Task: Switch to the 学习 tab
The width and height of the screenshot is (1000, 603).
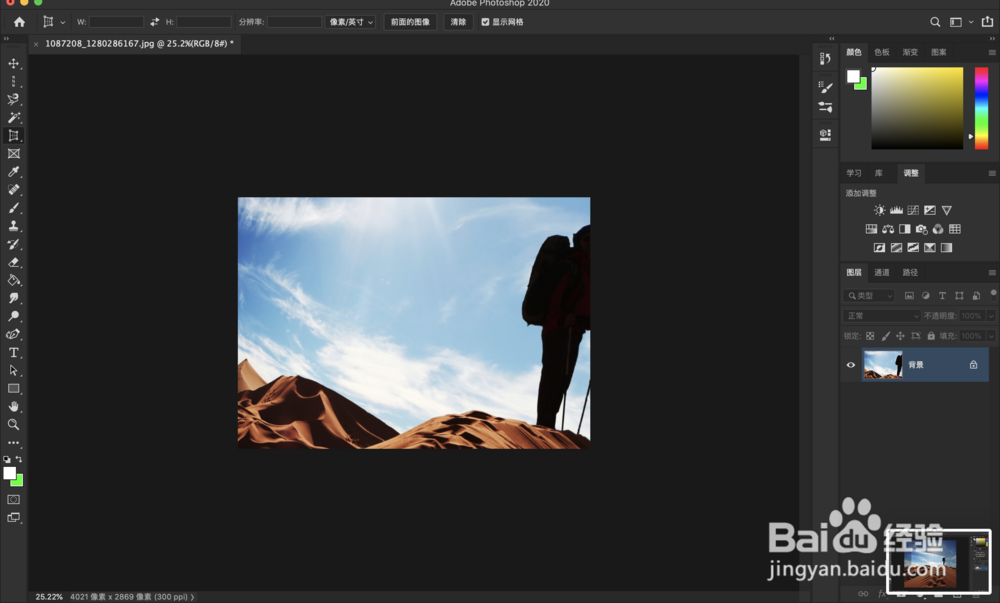Action: pyautogui.click(x=854, y=173)
